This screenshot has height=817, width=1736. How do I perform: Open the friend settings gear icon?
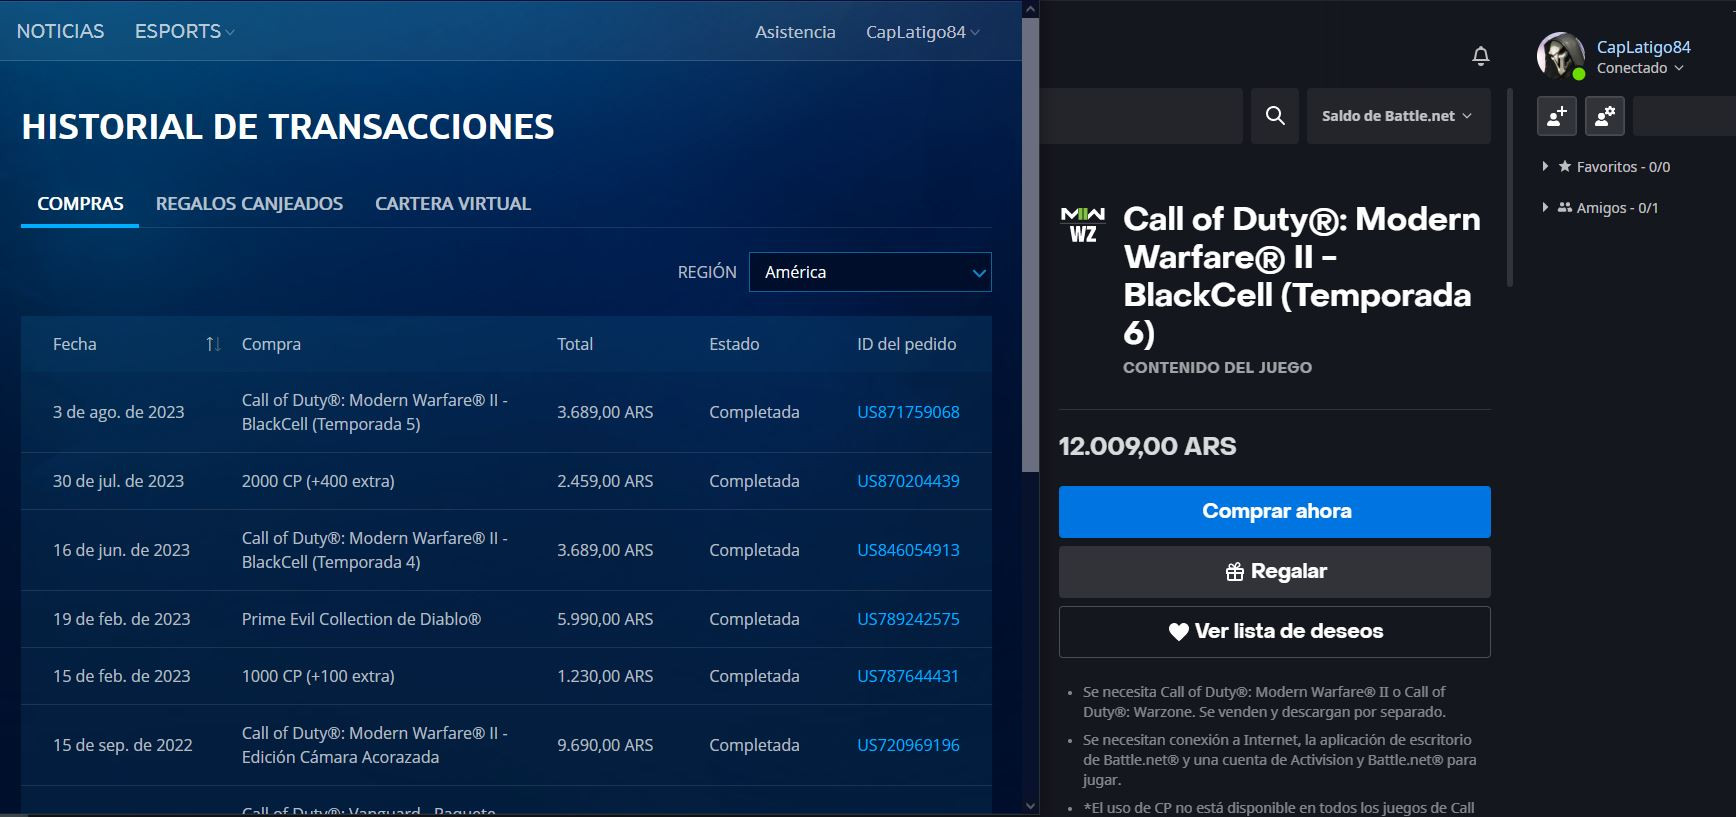click(x=1605, y=117)
